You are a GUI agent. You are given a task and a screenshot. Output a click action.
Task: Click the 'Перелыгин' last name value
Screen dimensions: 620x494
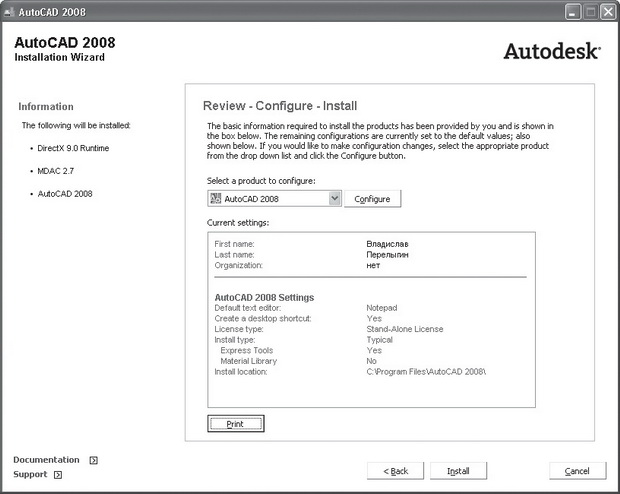pos(387,255)
